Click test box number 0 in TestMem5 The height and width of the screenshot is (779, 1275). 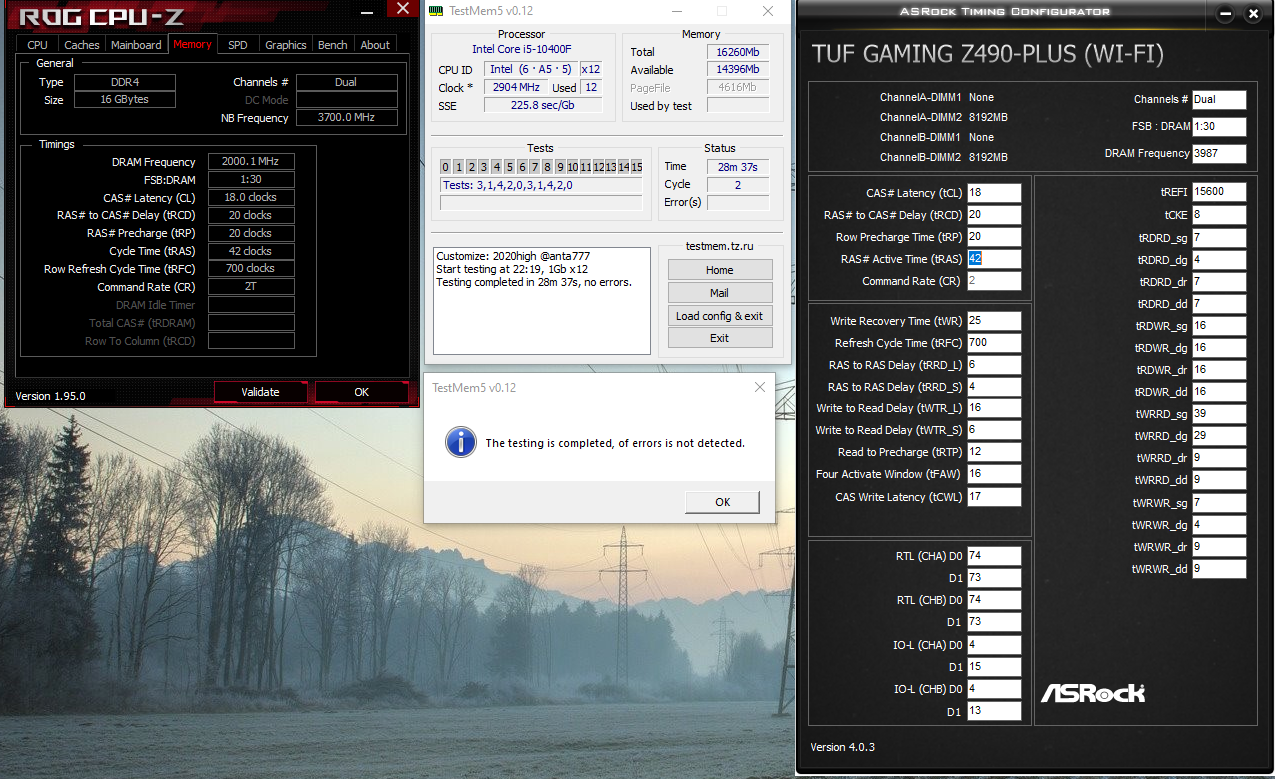[x=446, y=167]
